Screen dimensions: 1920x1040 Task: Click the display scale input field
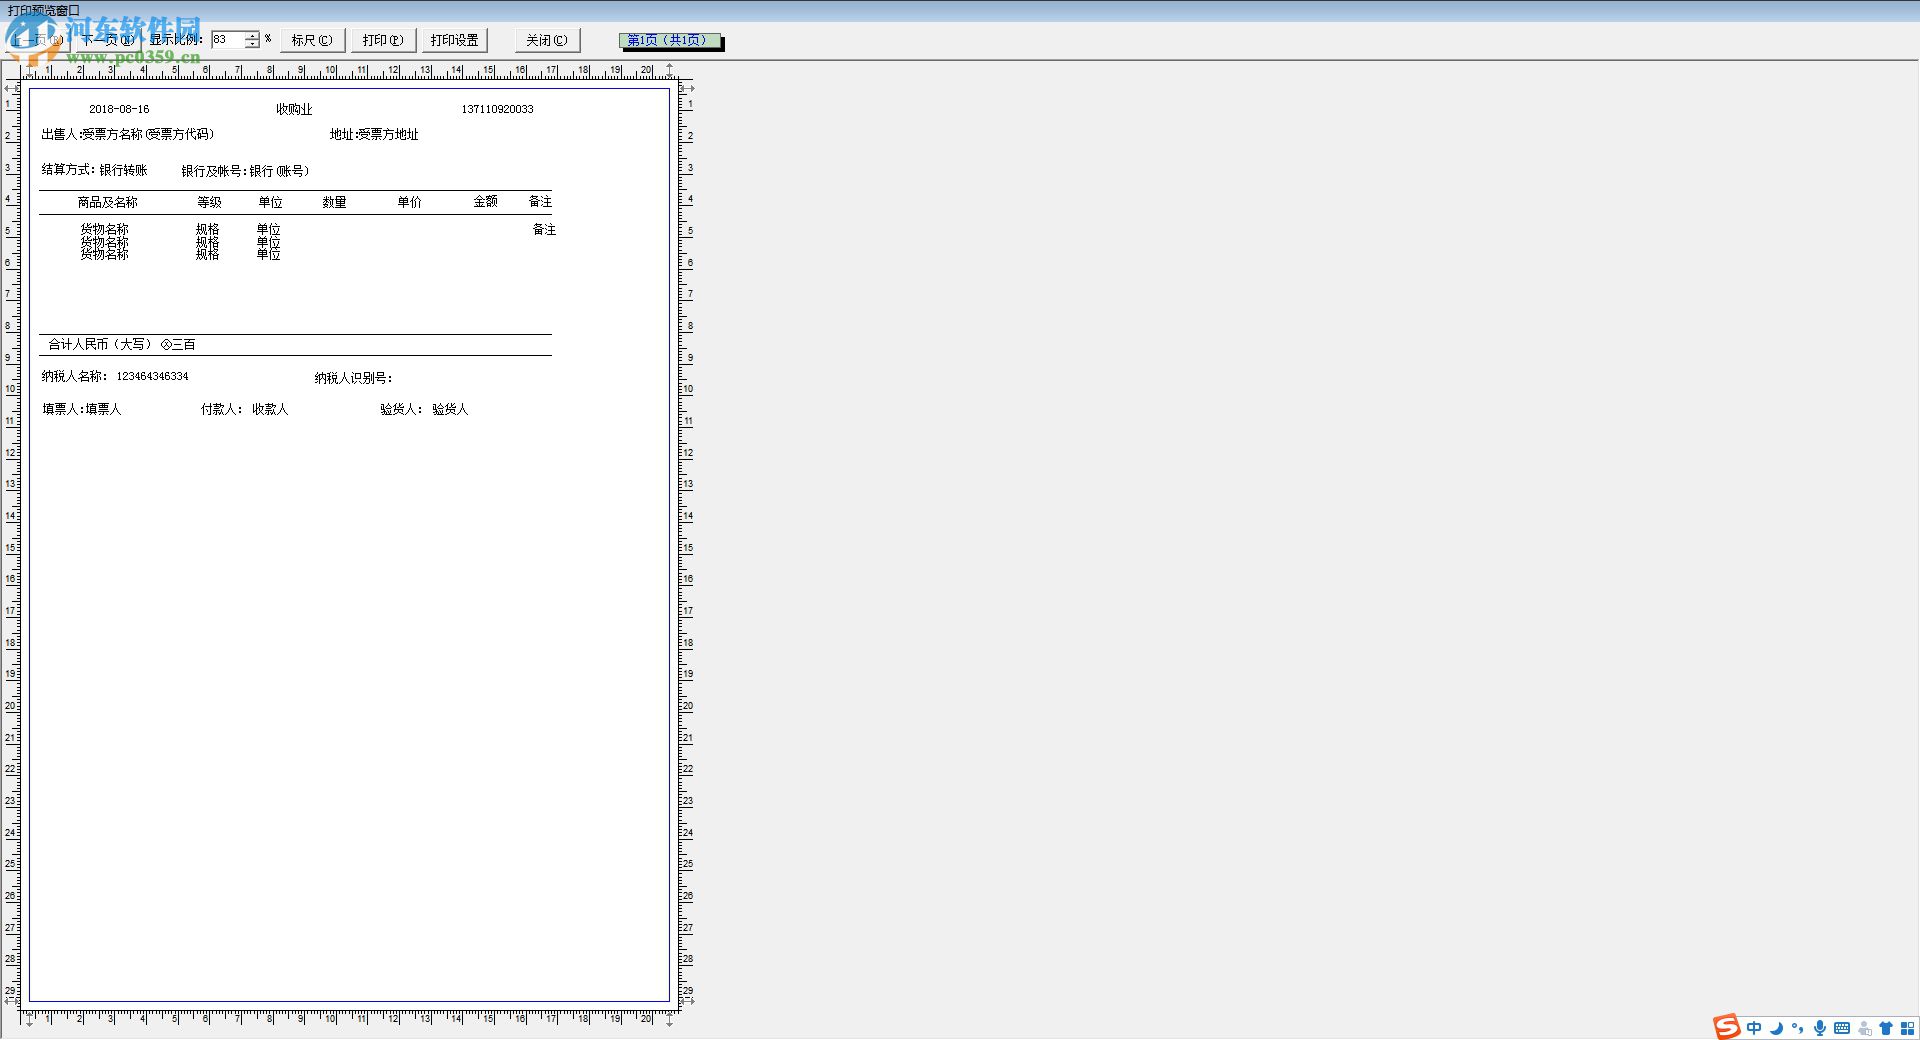pos(228,40)
